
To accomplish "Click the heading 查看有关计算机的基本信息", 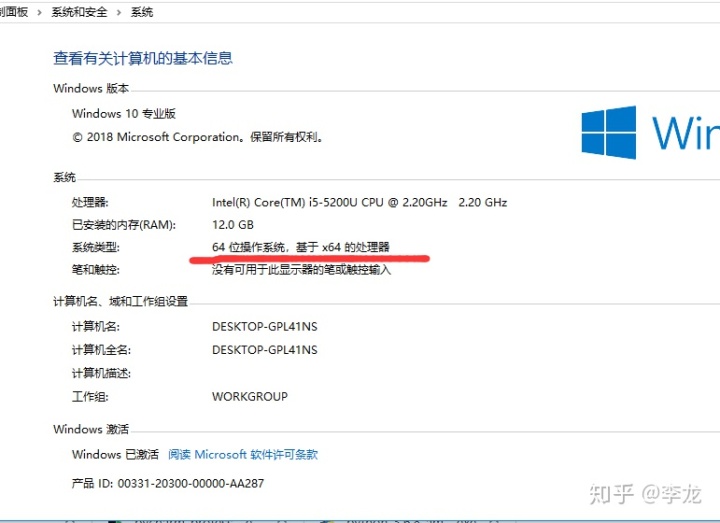I will [143, 58].
